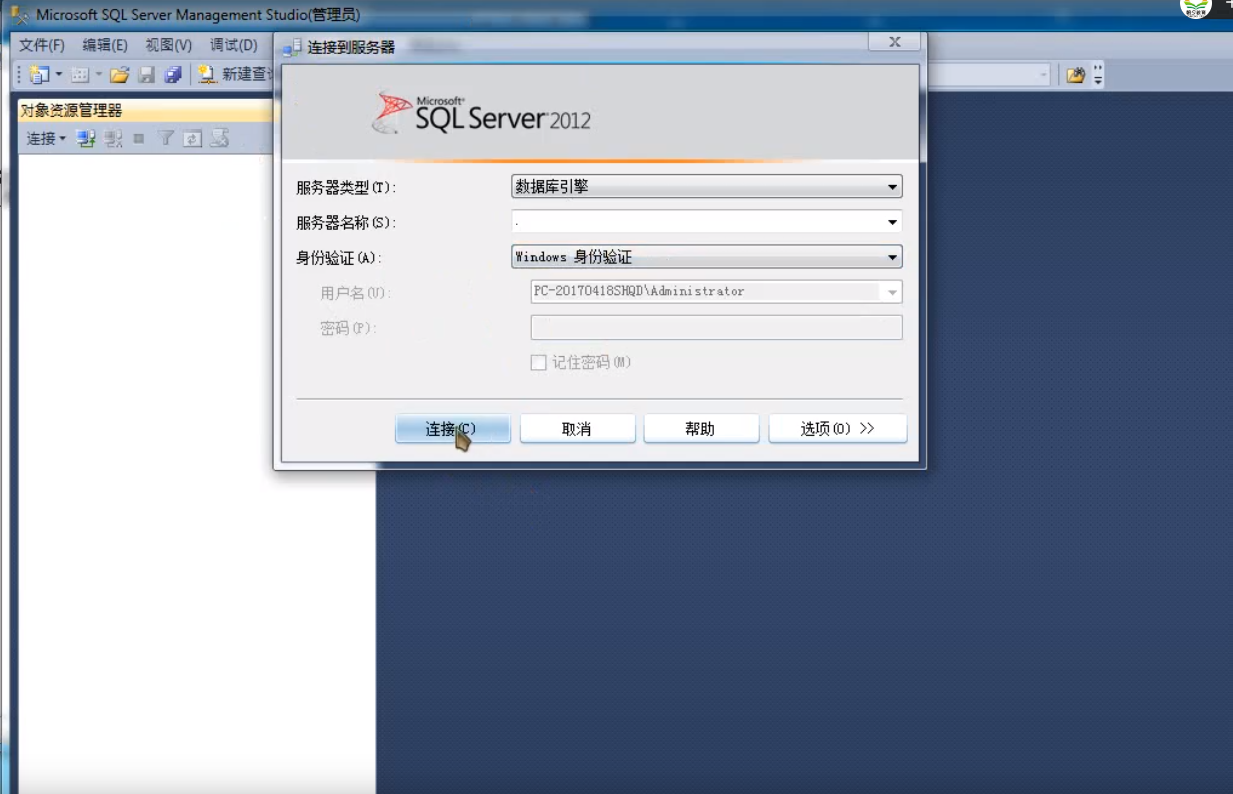Open the 文件(F) menu

[x=42, y=45]
